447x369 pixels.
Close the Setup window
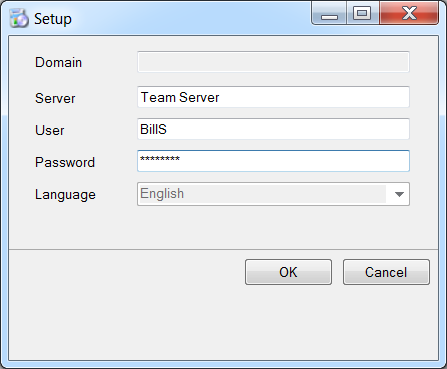pyautogui.click(x=409, y=13)
